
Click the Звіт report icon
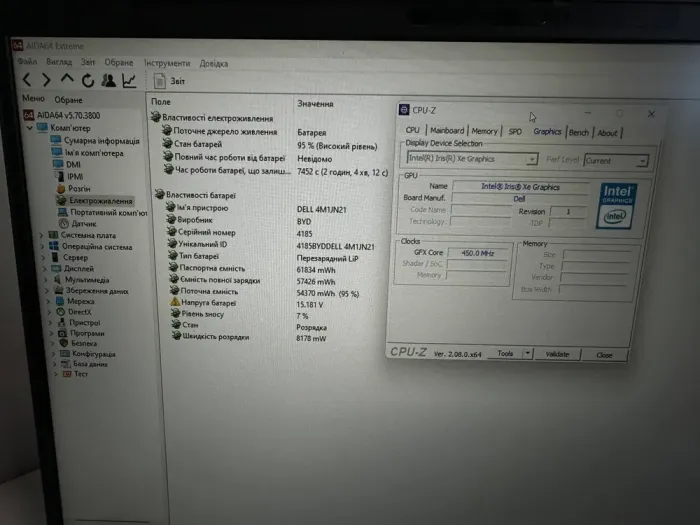point(160,81)
